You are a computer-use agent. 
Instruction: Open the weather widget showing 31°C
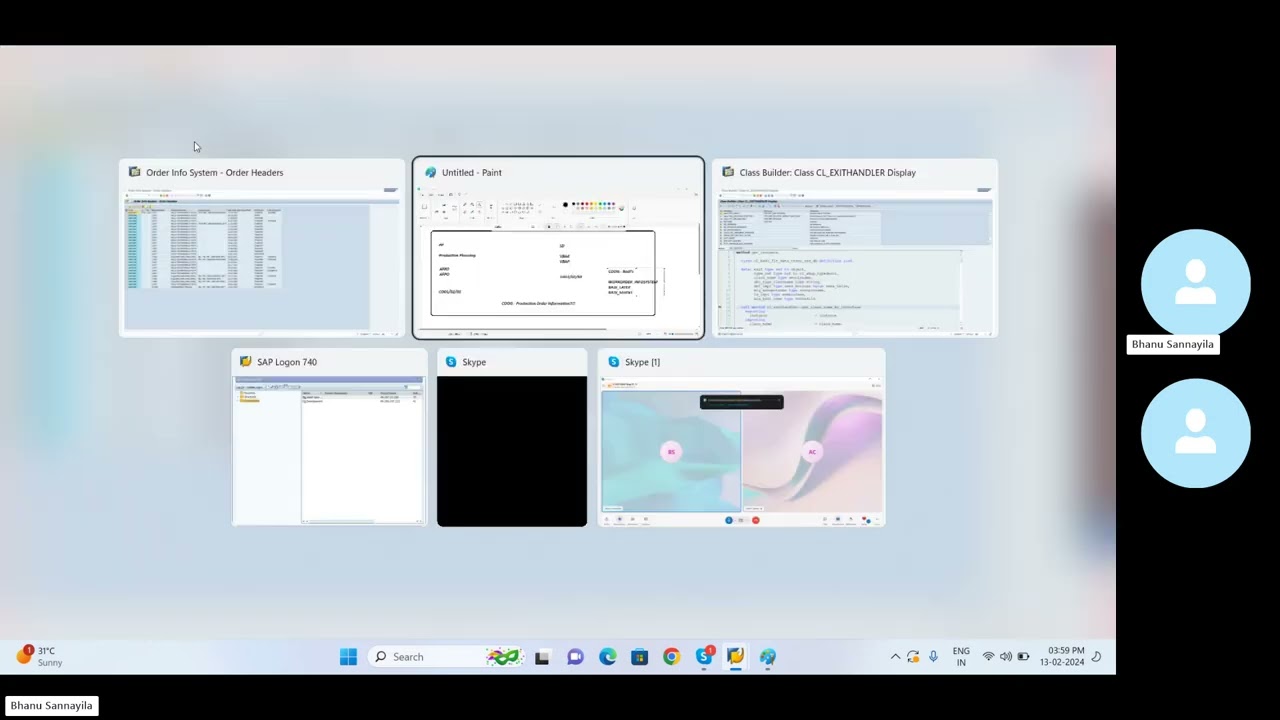(x=38, y=656)
